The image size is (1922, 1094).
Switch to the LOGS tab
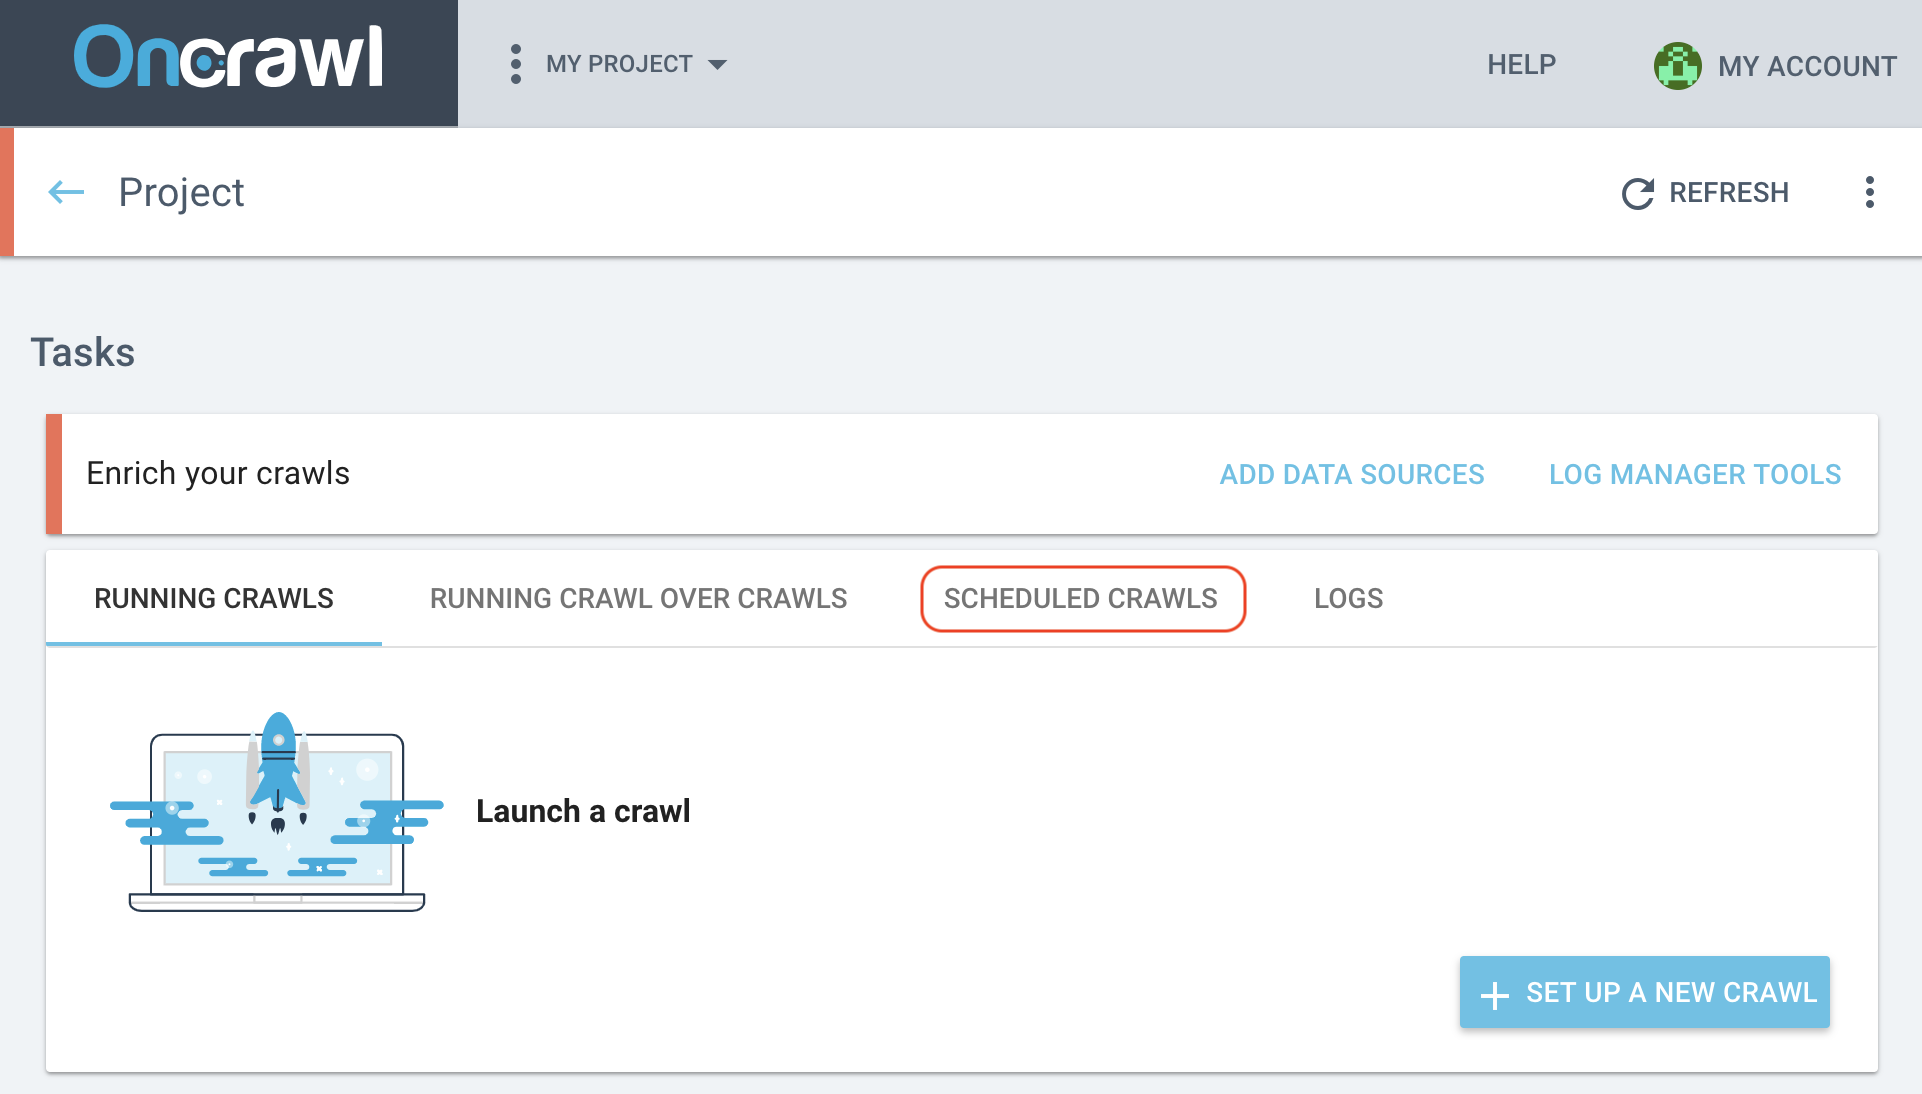pyautogui.click(x=1346, y=596)
